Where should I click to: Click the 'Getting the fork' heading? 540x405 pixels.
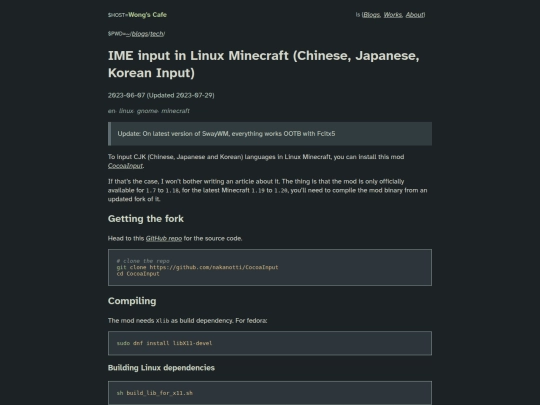[146, 219]
